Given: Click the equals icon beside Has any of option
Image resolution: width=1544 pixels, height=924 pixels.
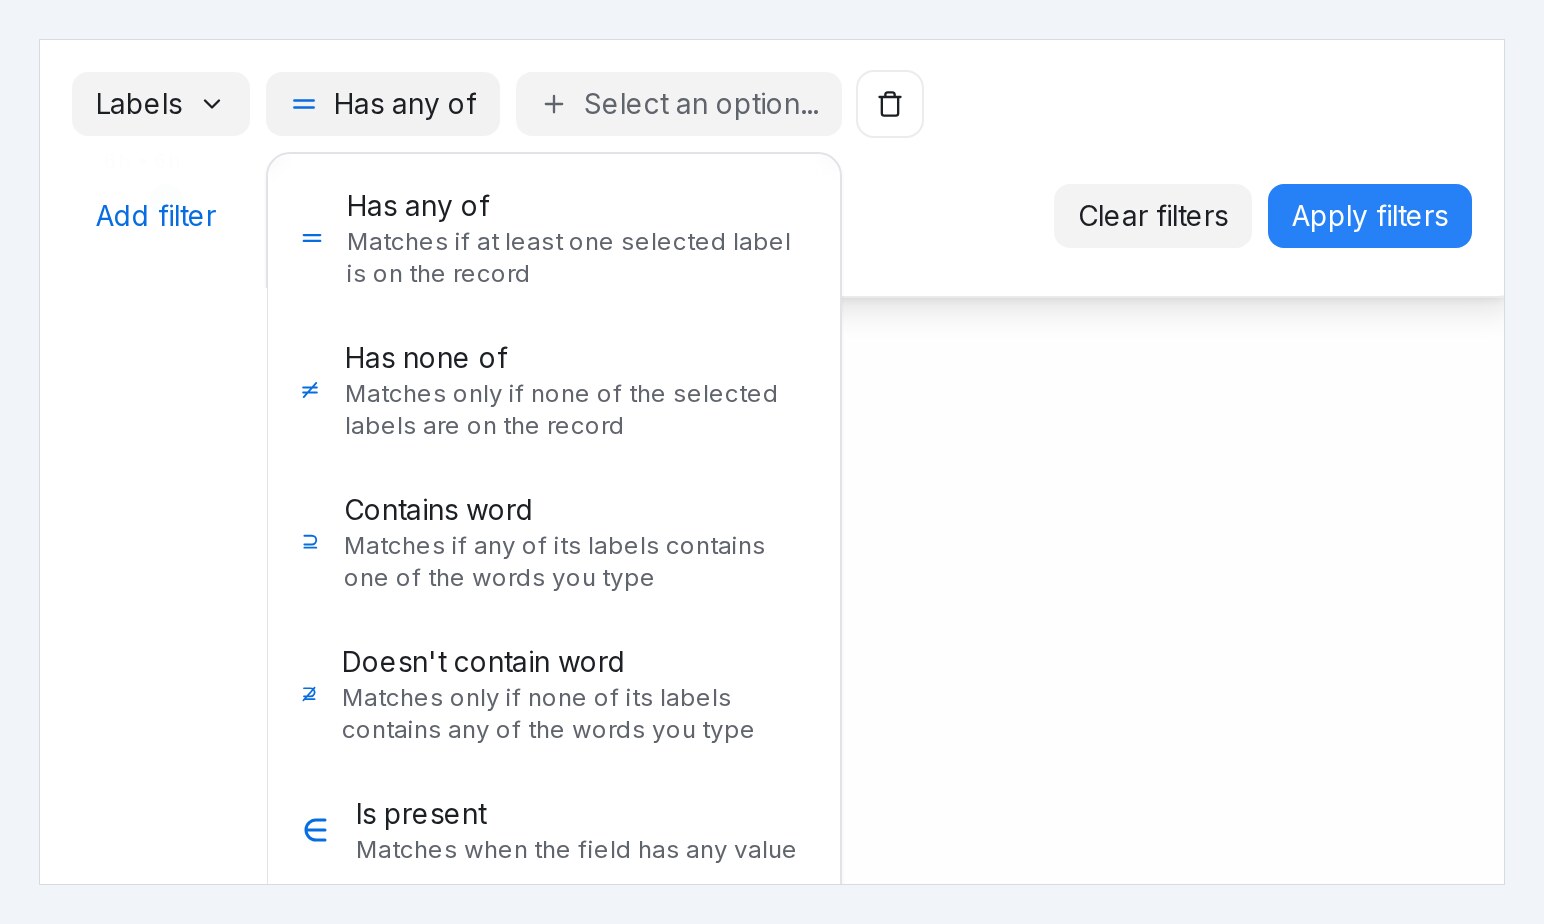Looking at the screenshot, I should tap(312, 239).
